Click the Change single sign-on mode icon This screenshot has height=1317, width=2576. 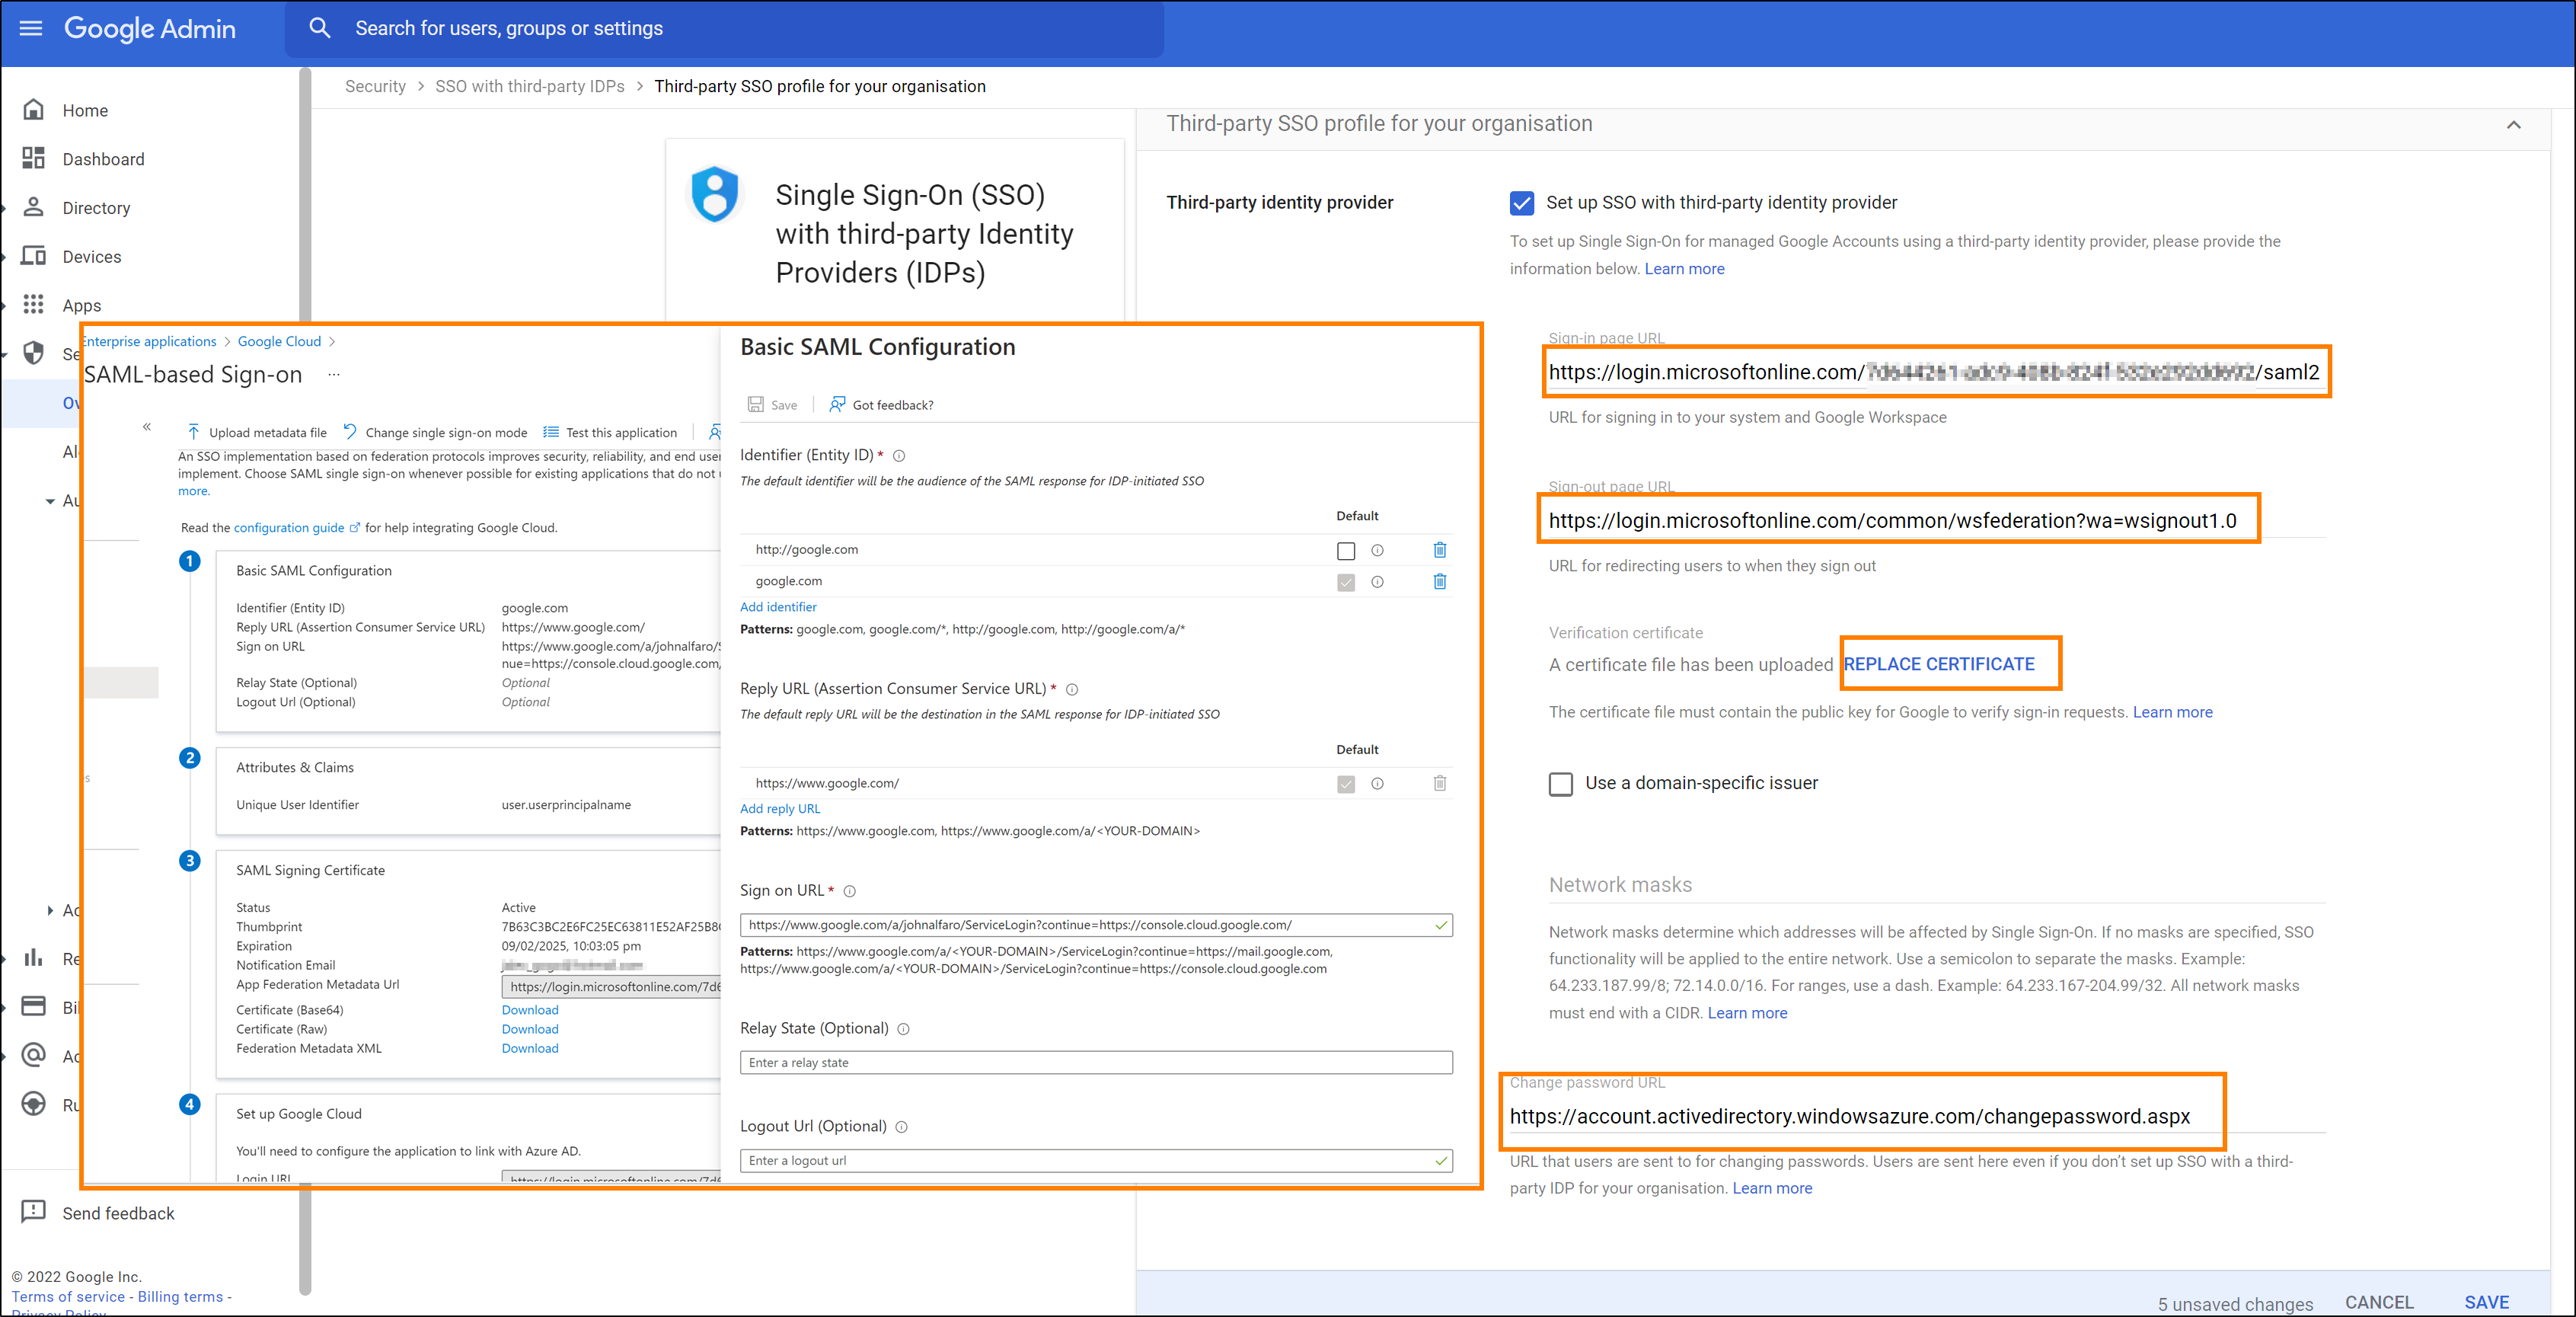[x=349, y=432]
